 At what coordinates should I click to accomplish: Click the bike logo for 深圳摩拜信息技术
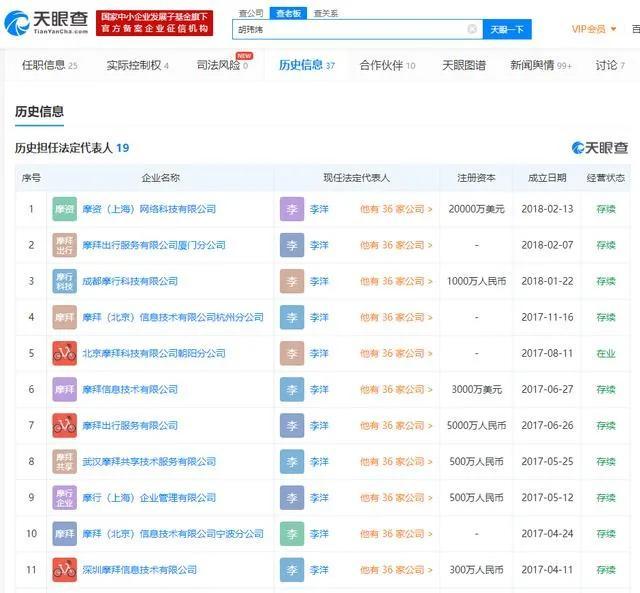click(64, 569)
